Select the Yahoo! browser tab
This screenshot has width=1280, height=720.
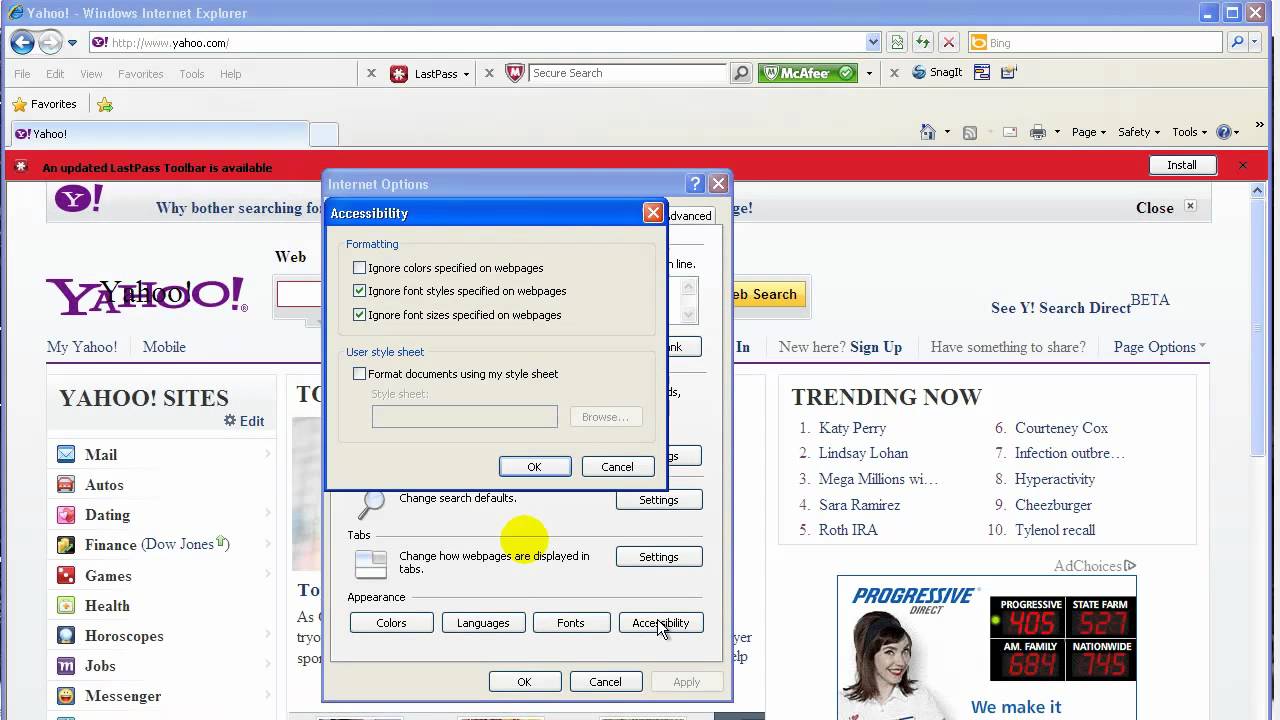[x=160, y=134]
